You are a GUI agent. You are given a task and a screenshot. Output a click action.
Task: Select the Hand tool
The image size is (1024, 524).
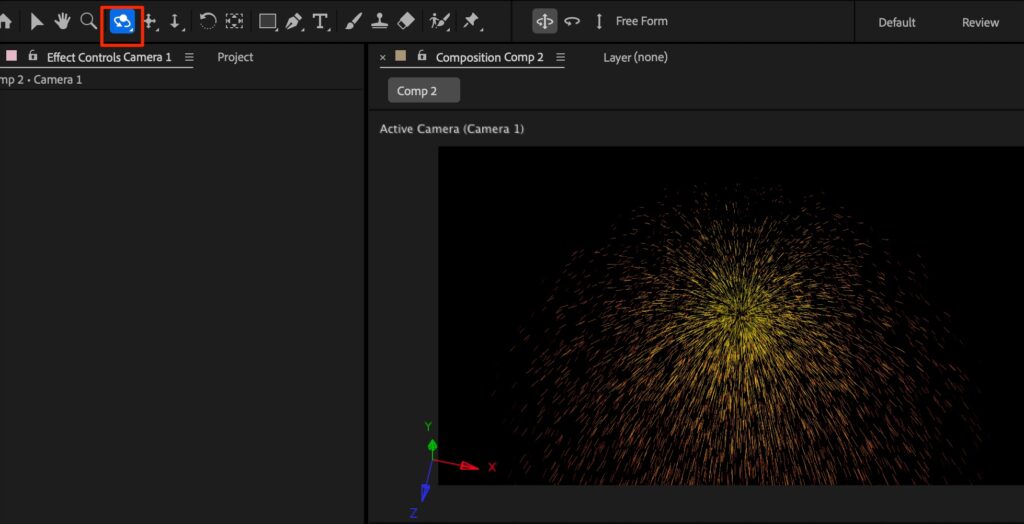[x=62, y=21]
